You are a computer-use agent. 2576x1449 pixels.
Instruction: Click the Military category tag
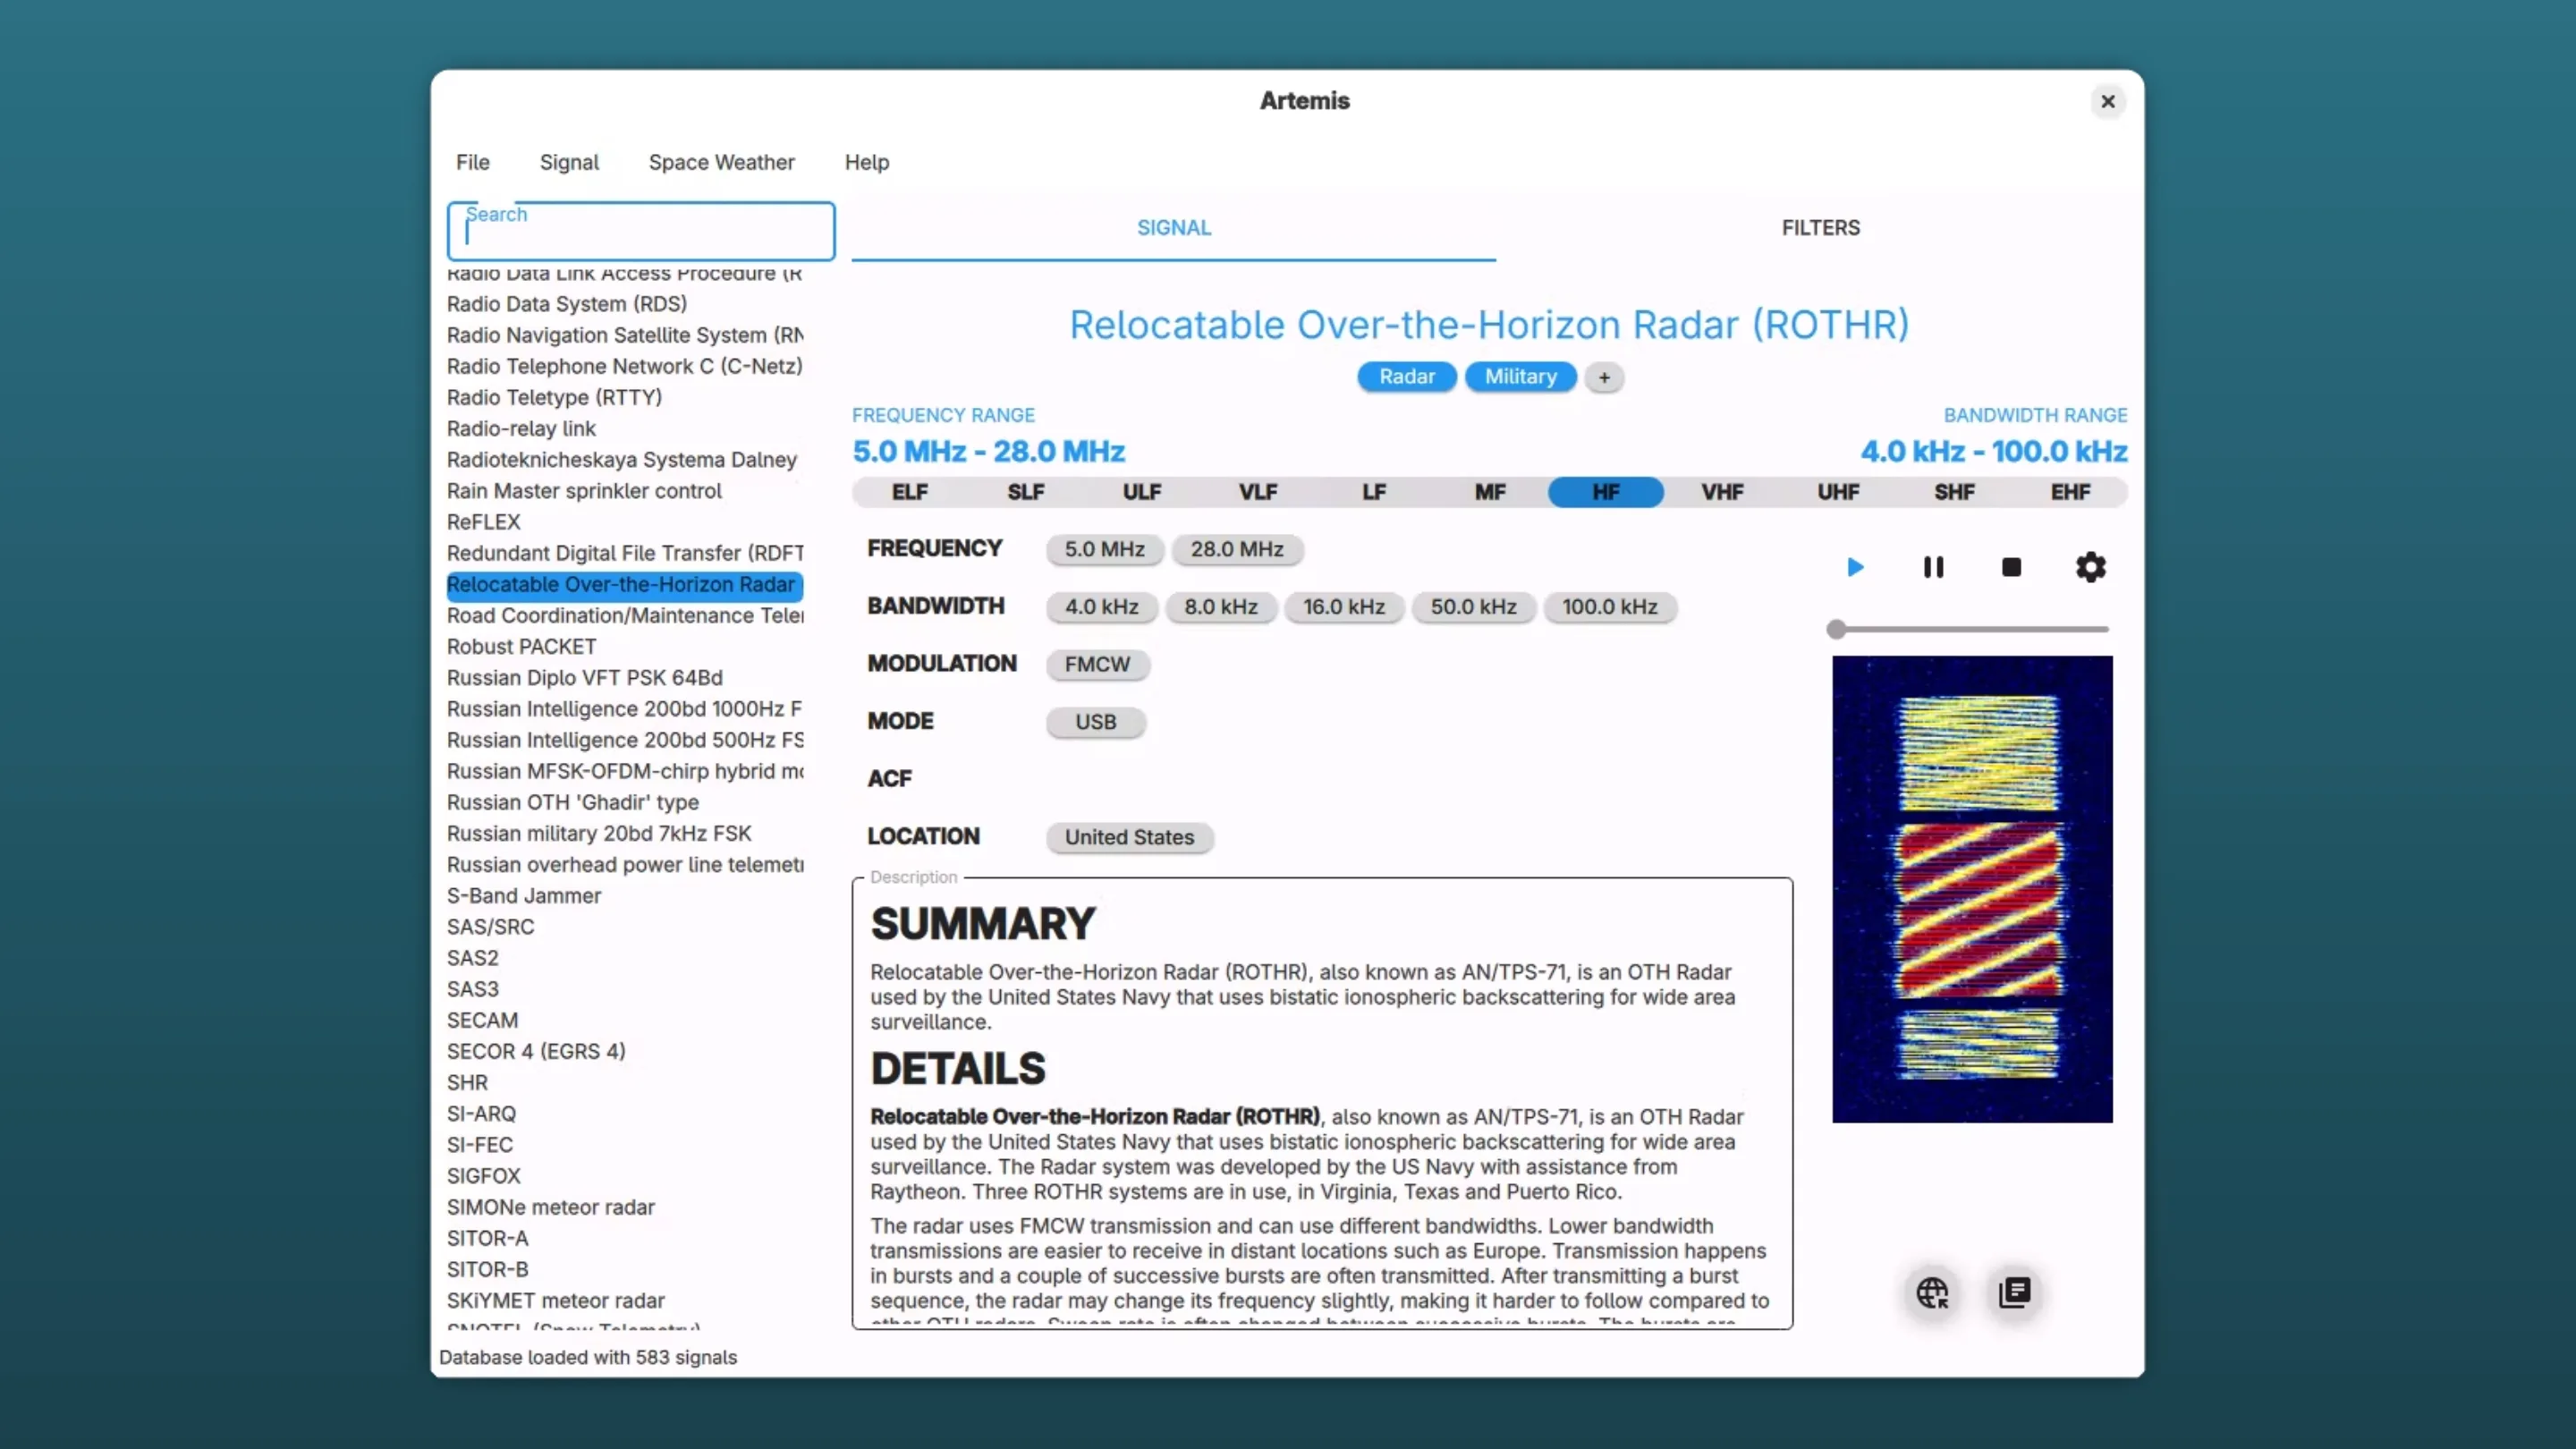(x=1520, y=377)
